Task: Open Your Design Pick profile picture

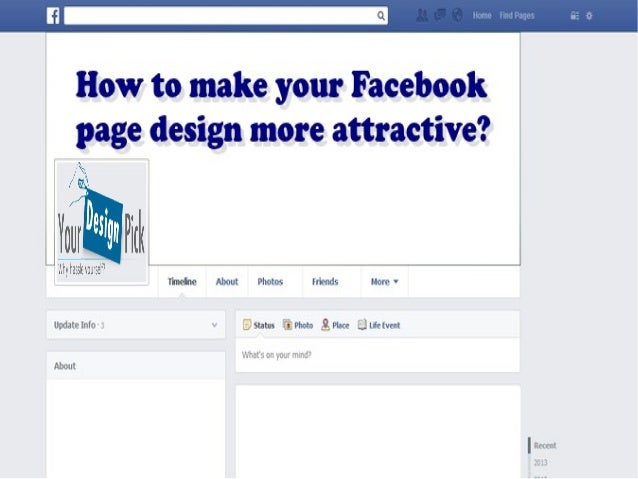Action: (x=102, y=222)
